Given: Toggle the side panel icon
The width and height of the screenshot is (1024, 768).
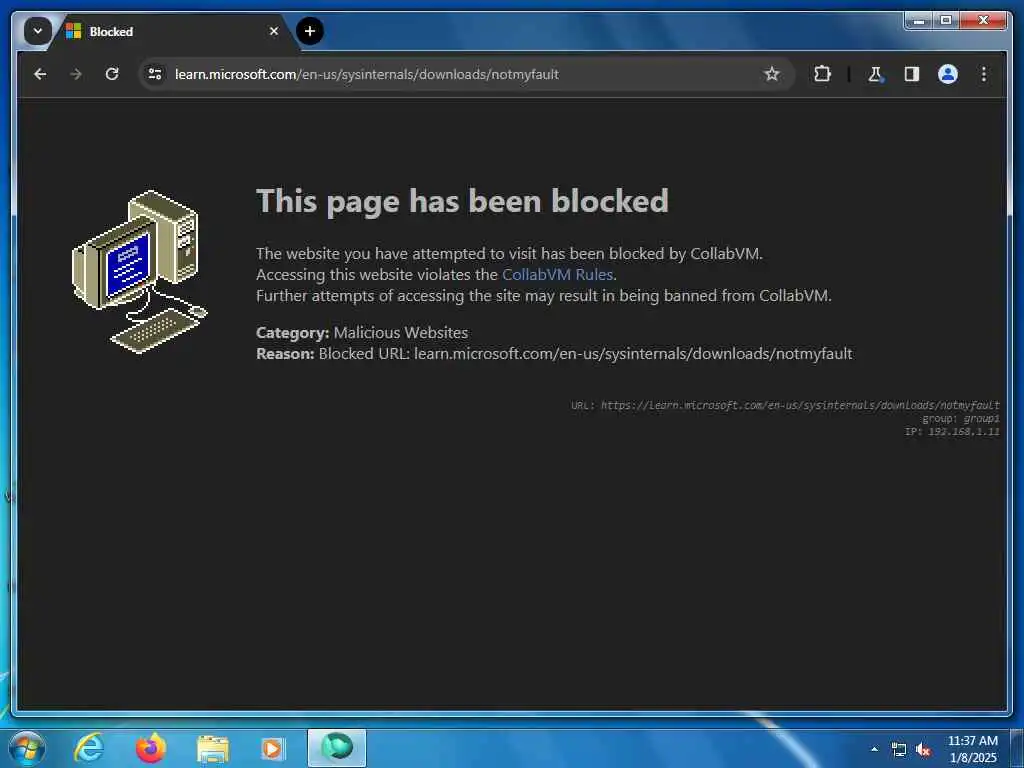Looking at the screenshot, I should 912,74.
